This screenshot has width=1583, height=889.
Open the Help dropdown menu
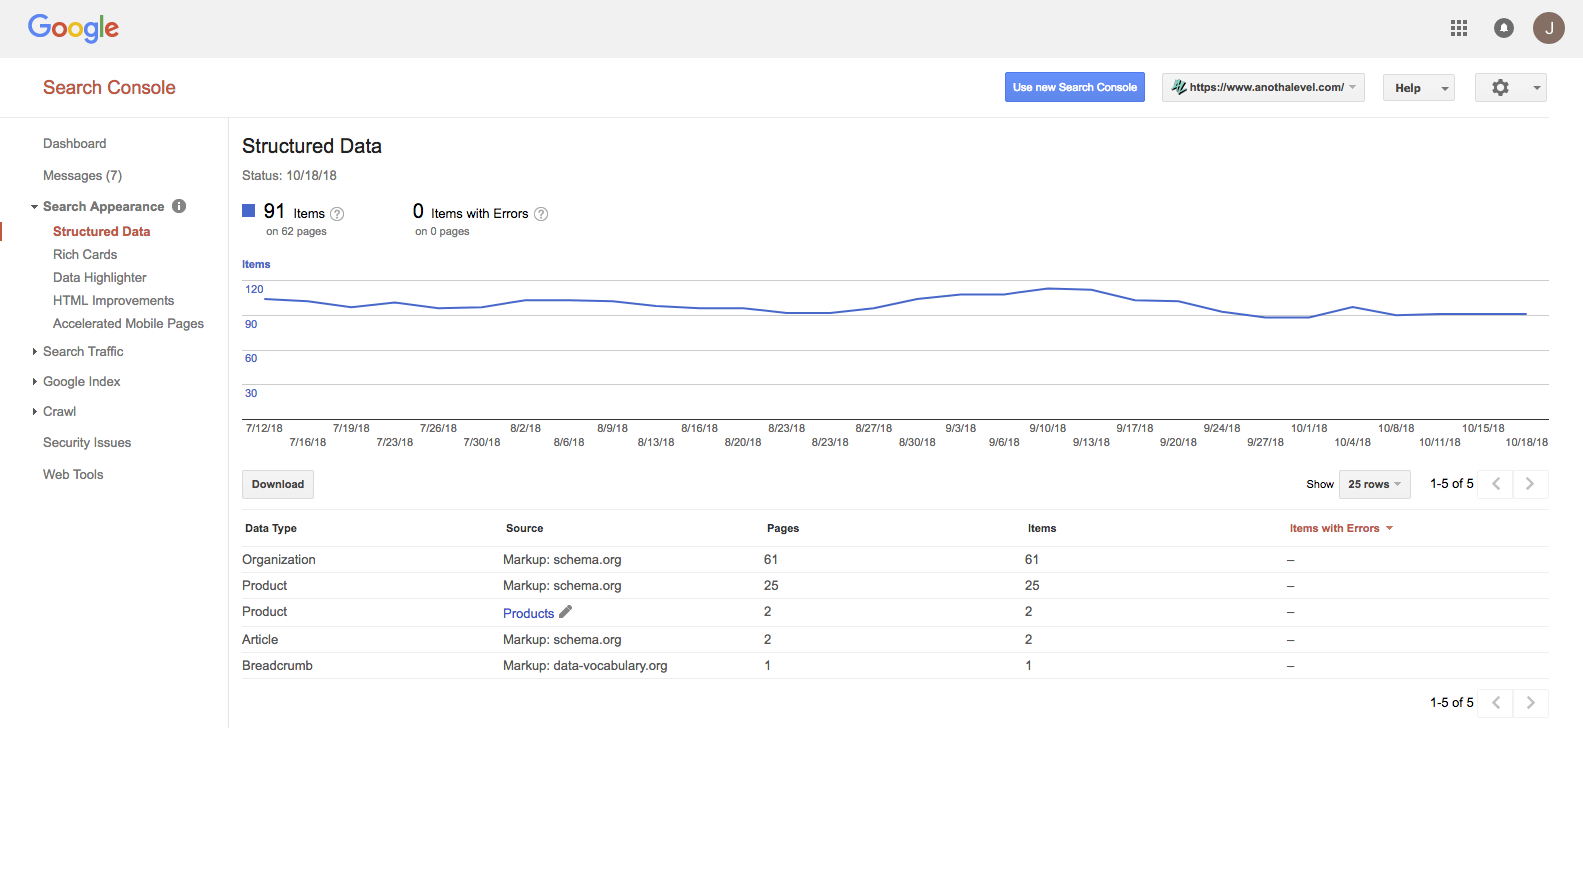click(1418, 88)
